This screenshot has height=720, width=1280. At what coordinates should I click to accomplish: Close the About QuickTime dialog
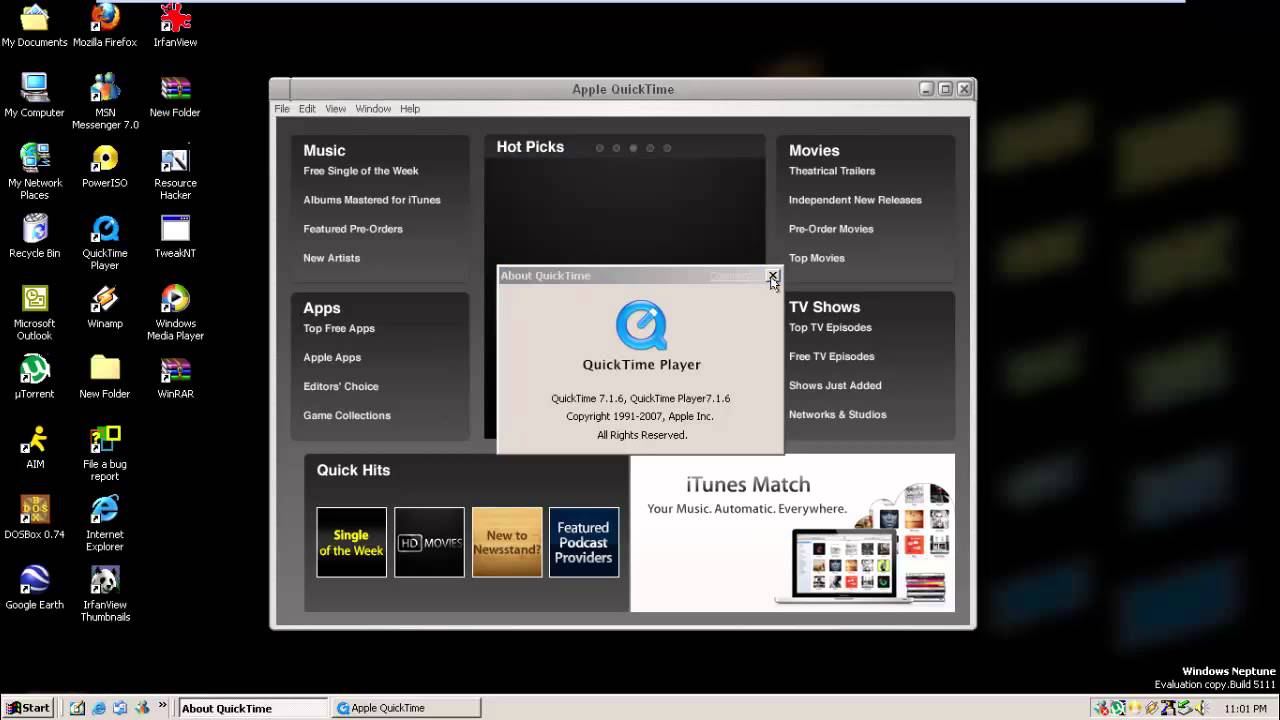click(772, 275)
